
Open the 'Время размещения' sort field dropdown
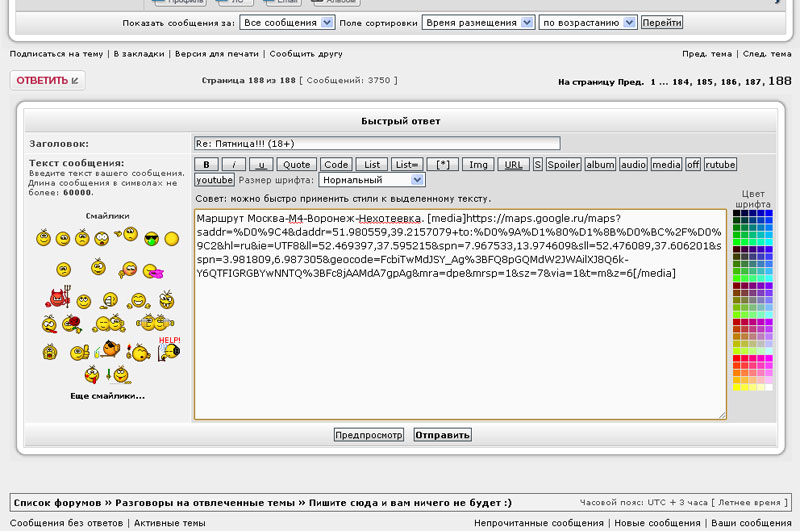(x=478, y=22)
